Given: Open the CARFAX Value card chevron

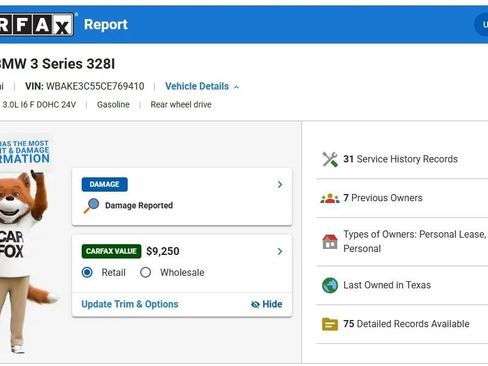Looking at the screenshot, I should [x=280, y=251].
